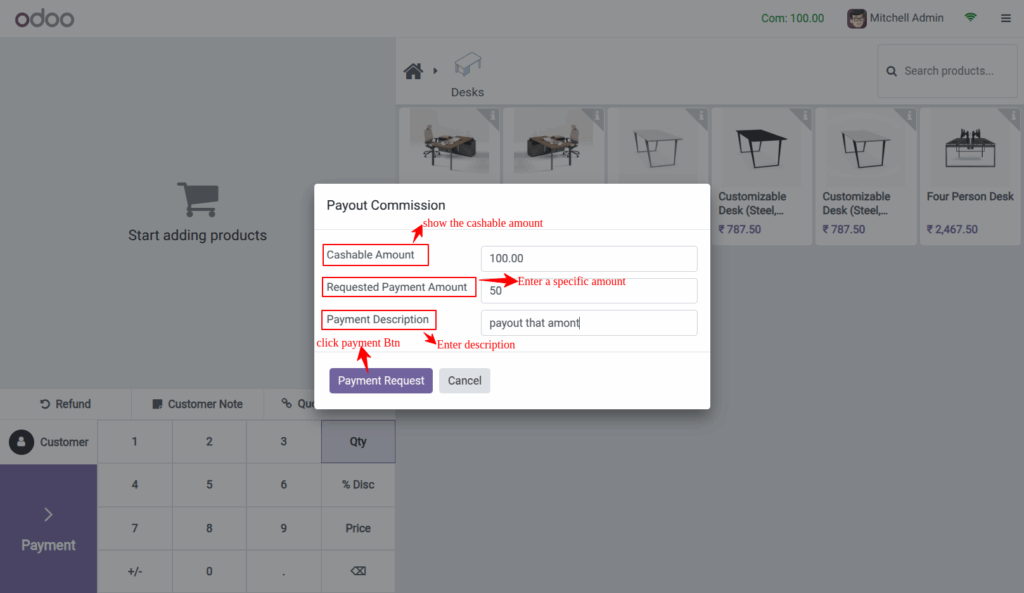Click the search magnifier in Search products

[891, 71]
